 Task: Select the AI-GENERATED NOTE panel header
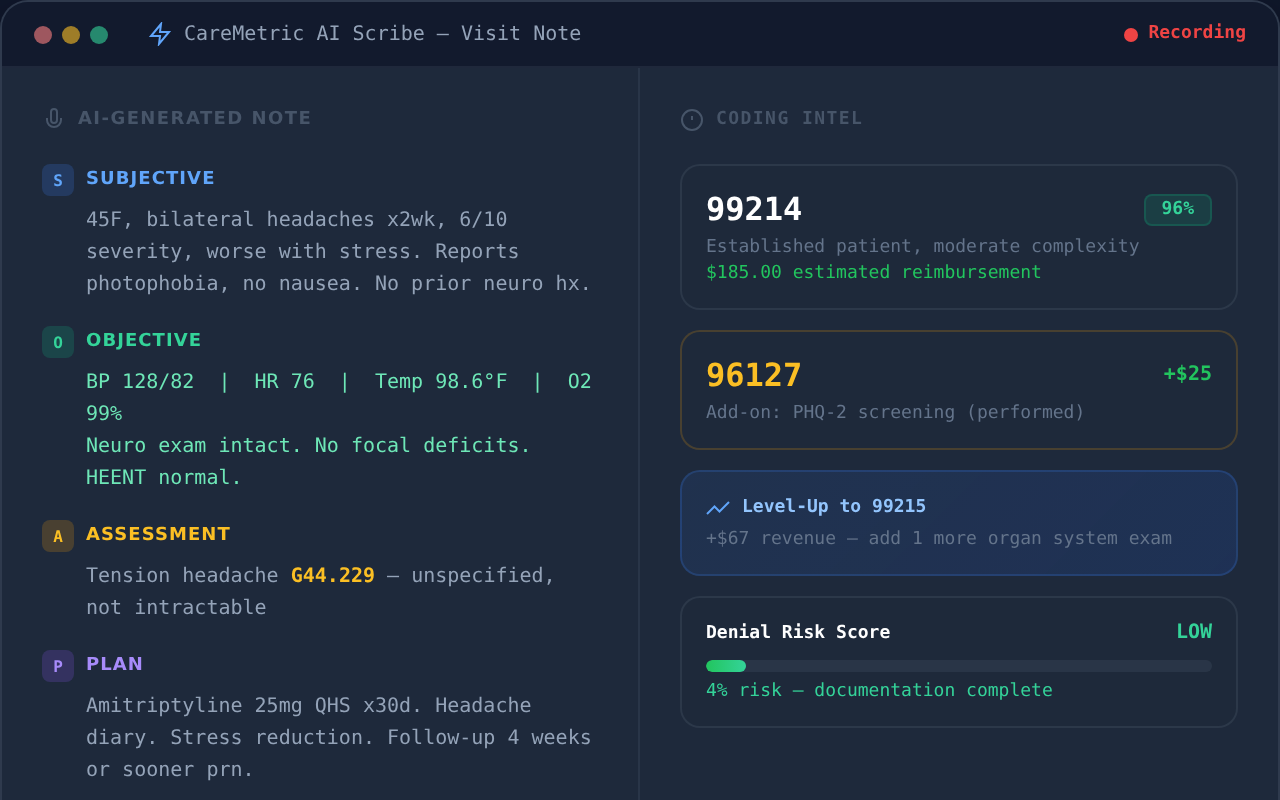click(195, 117)
